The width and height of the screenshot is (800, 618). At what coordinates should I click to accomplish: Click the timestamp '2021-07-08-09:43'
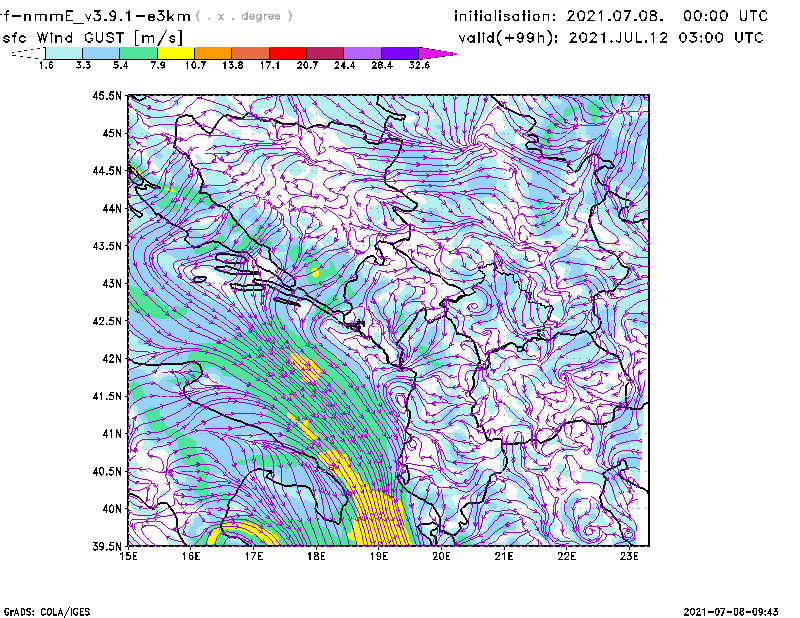tap(731, 612)
